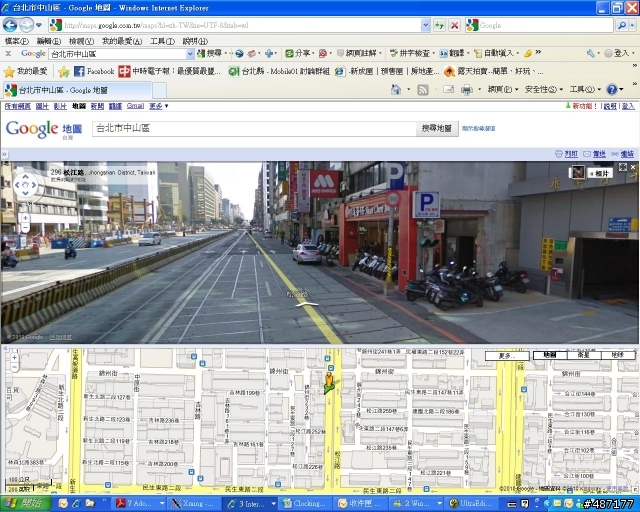This screenshot has height=512, width=640.
Task: Open the 安全性(S) safety dropdown menu
Action: pyautogui.click(x=544, y=89)
